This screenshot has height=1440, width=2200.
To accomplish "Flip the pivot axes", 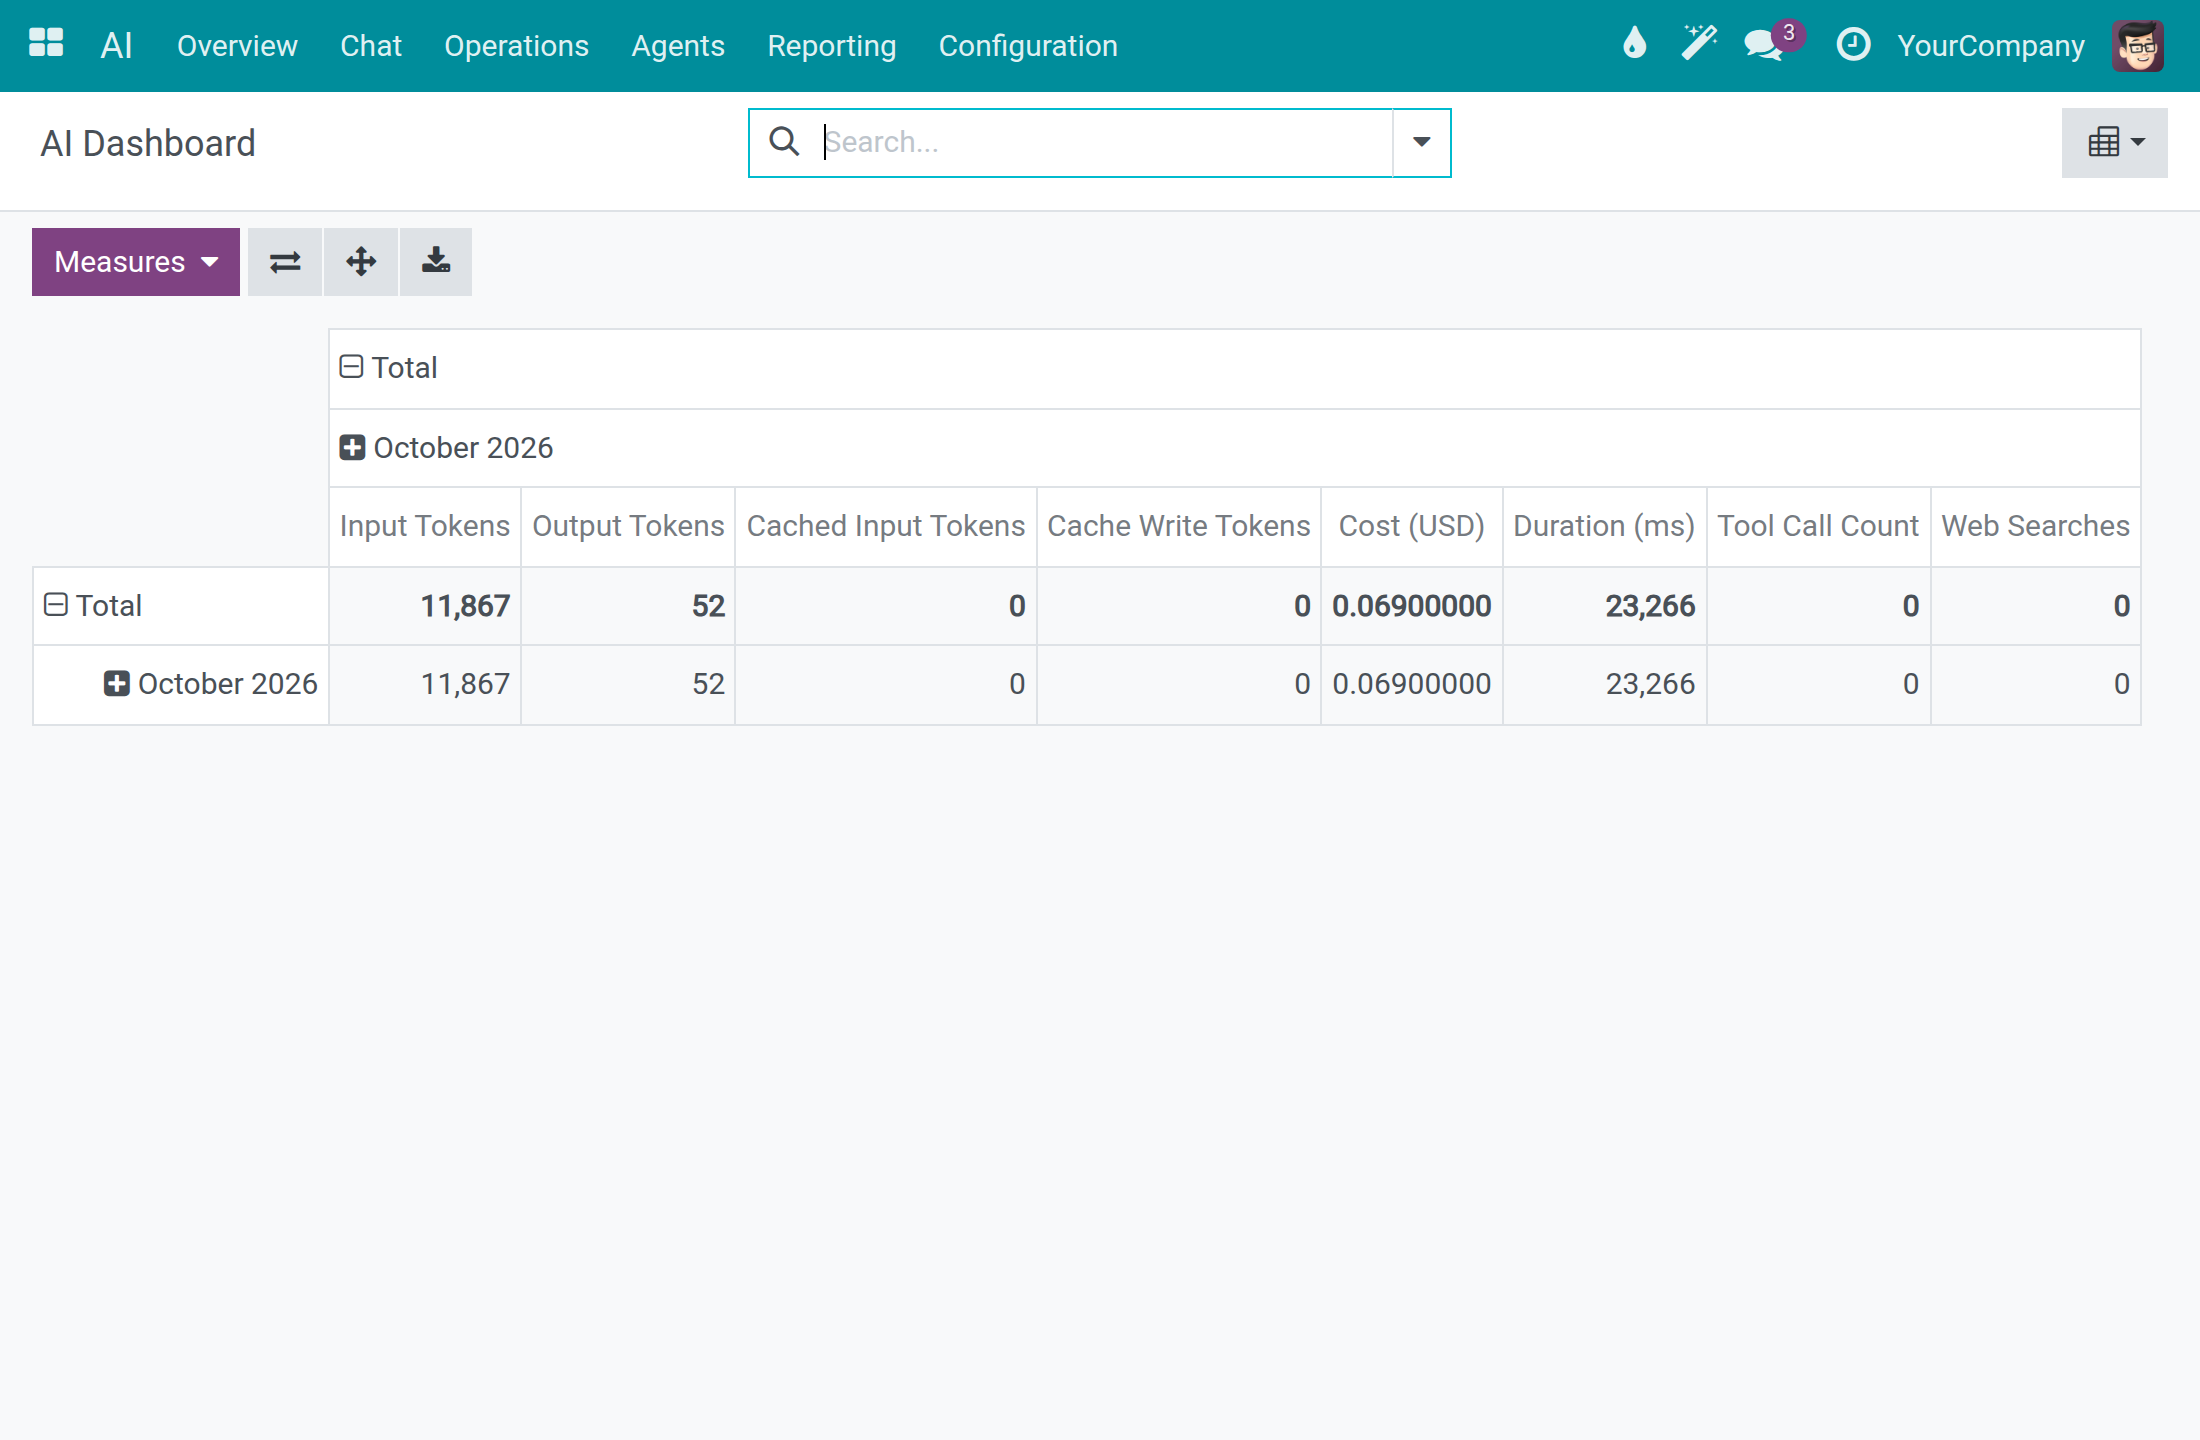I will click(285, 262).
